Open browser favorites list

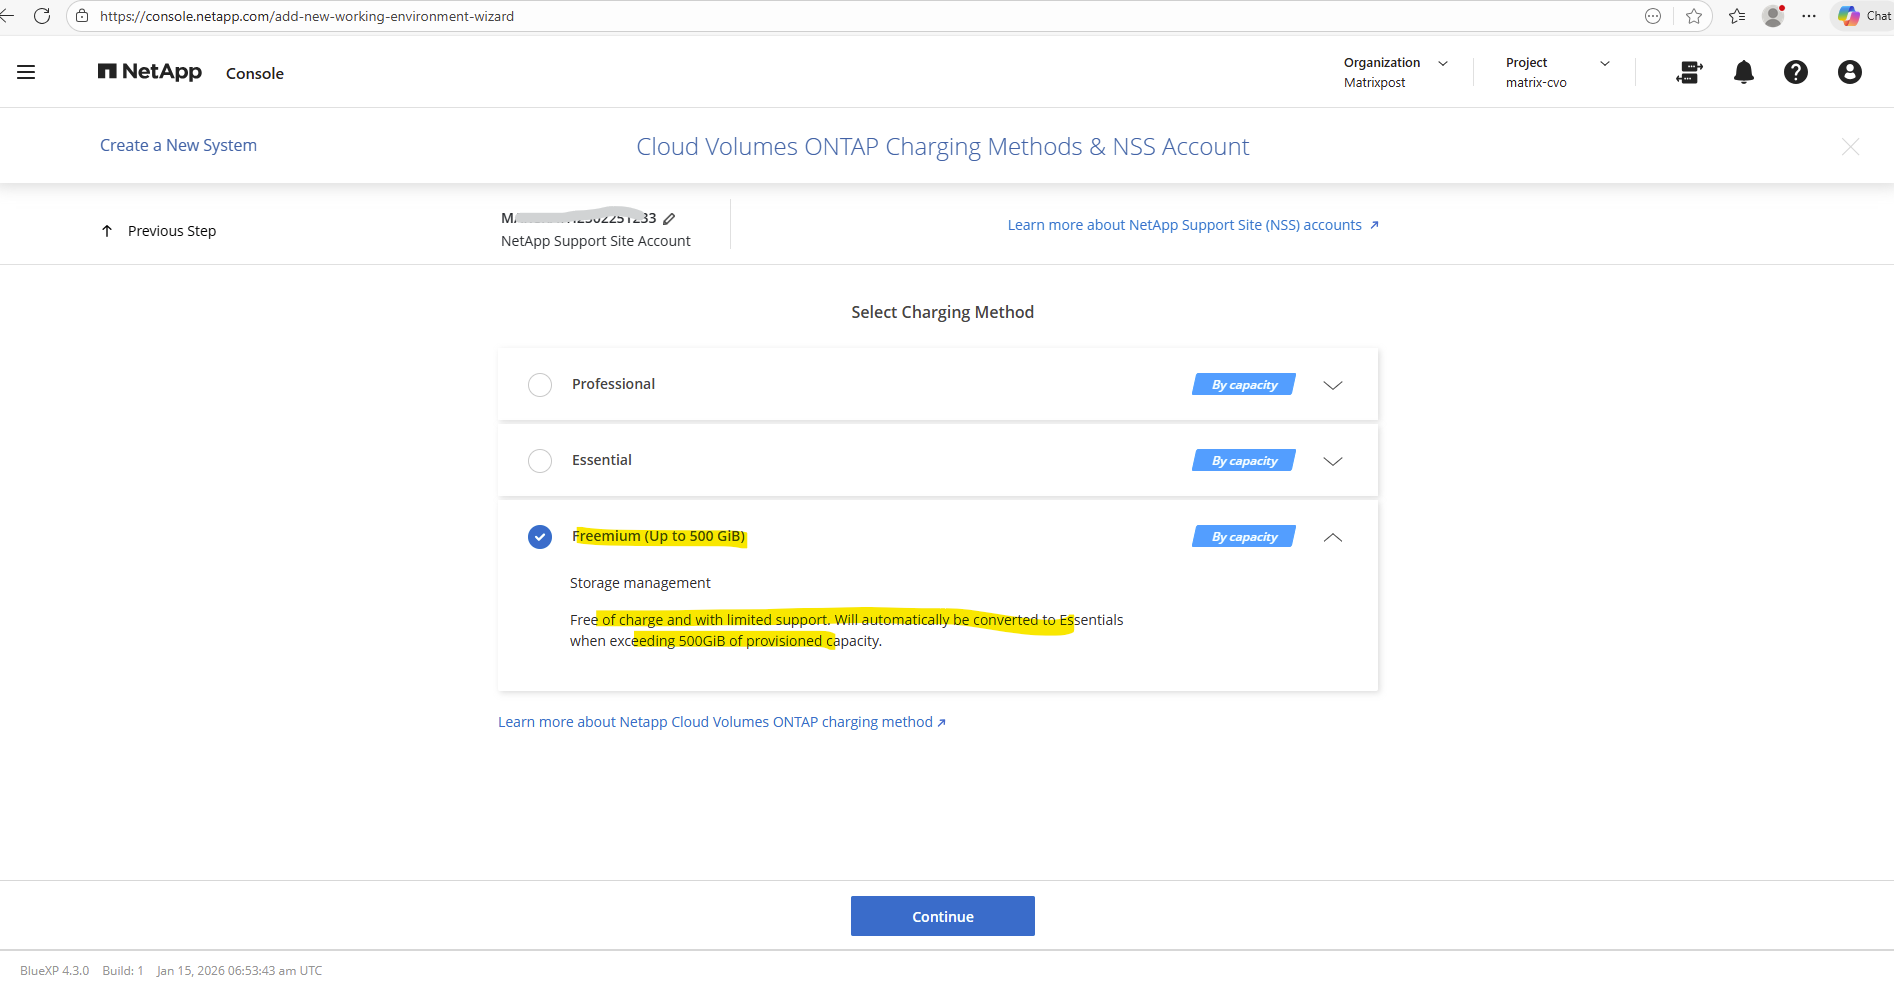coord(1737,16)
